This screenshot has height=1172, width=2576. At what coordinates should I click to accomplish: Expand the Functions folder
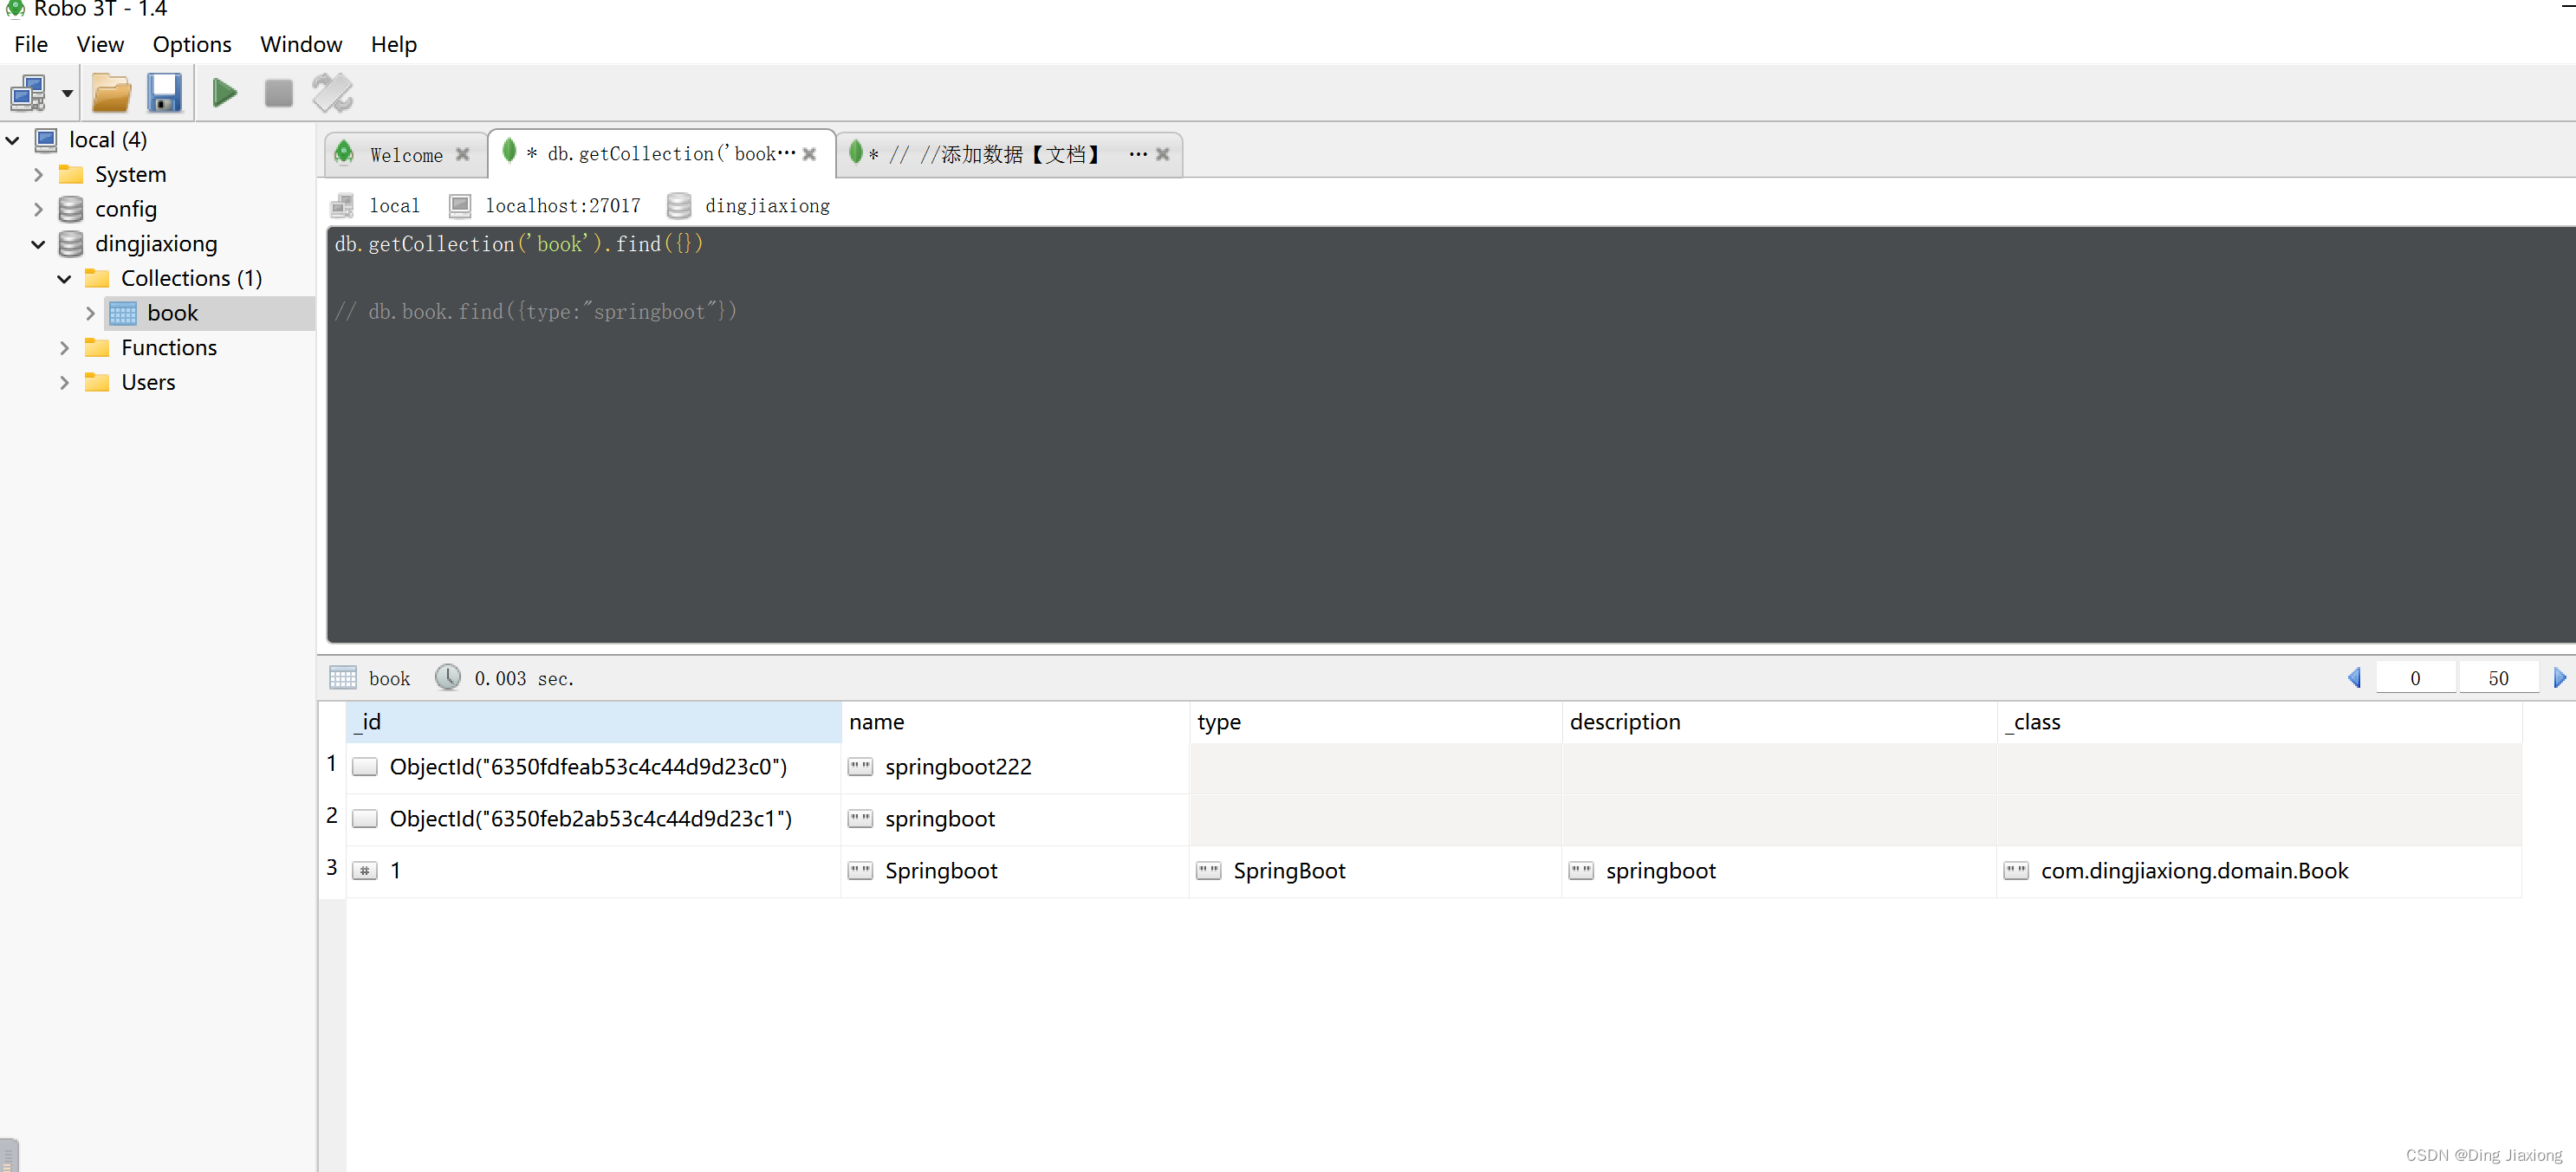[65, 348]
